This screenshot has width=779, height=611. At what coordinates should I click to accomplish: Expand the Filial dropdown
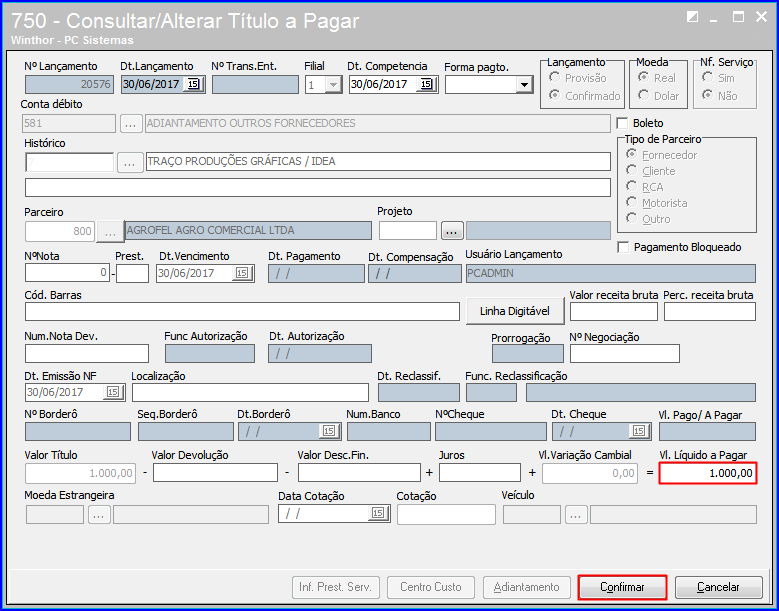pos(333,85)
